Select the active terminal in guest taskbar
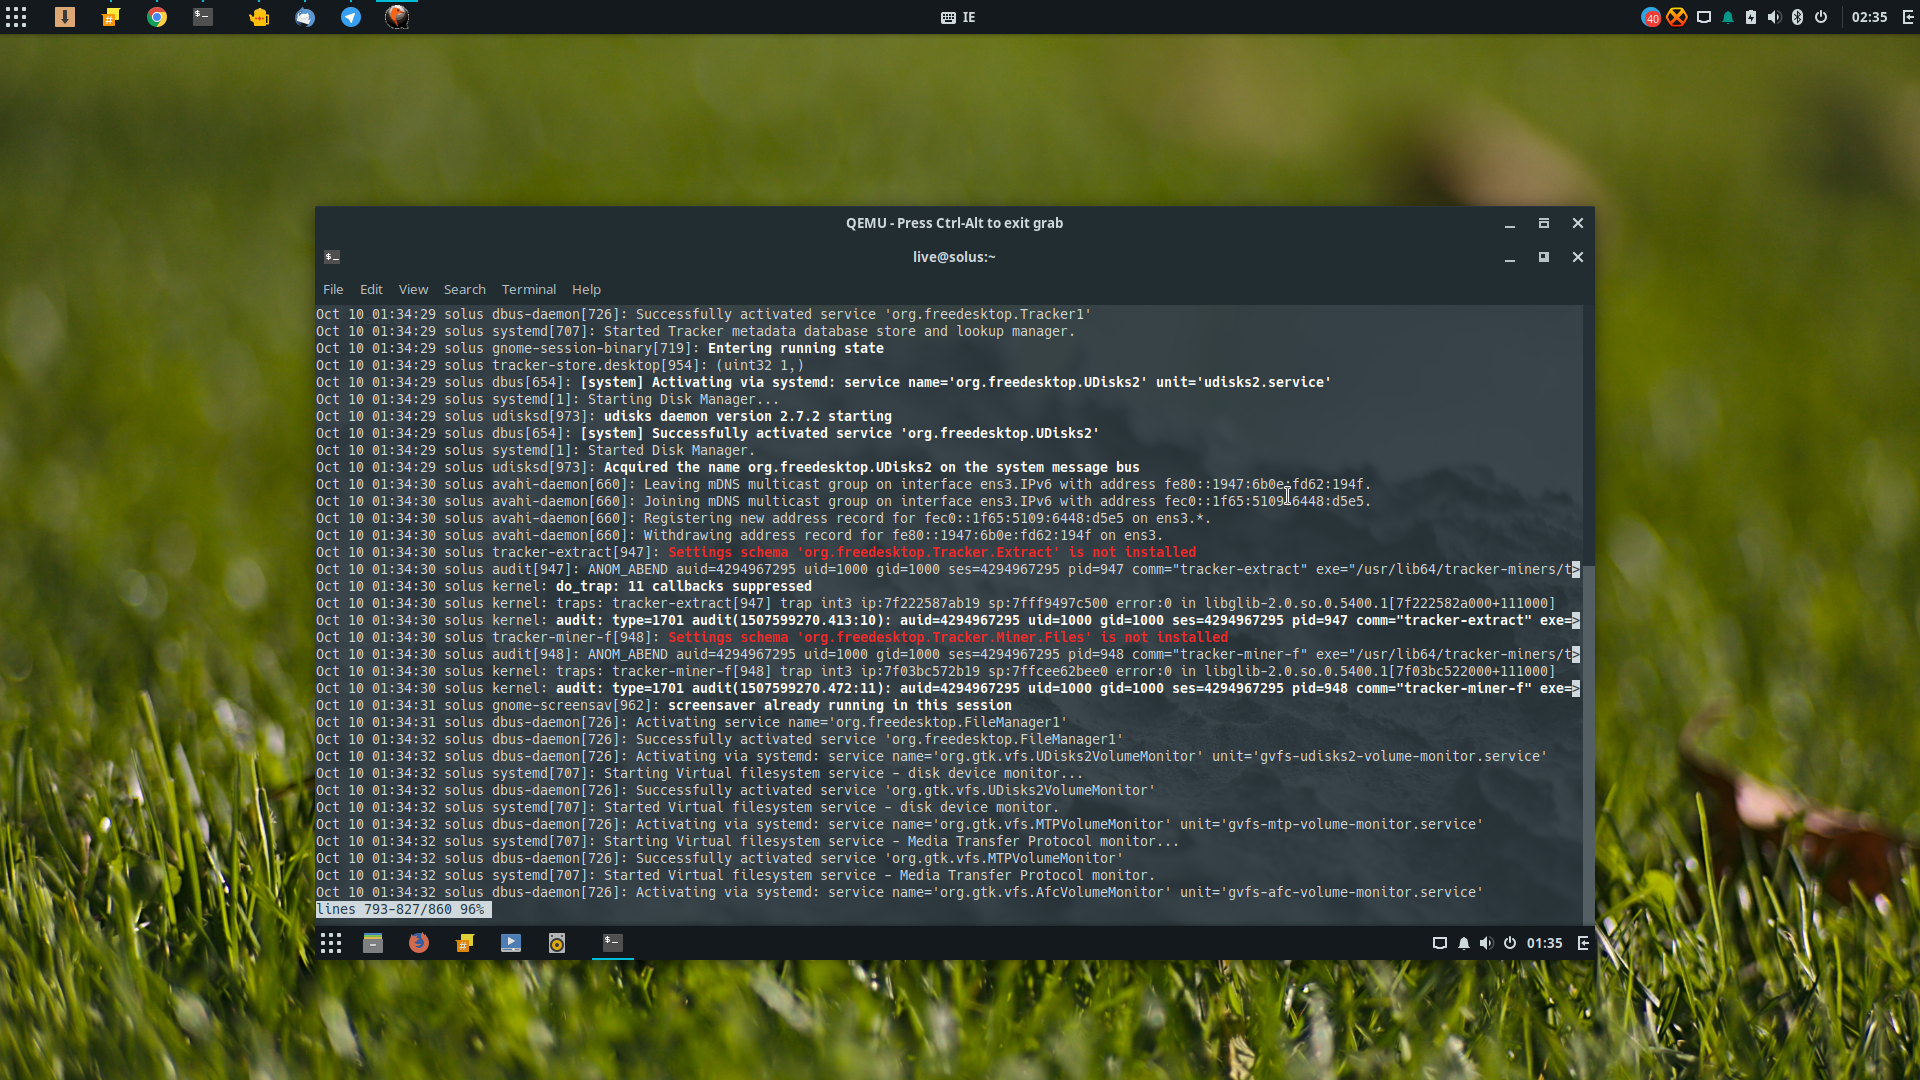This screenshot has height=1080, width=1920. click(613, 943)
